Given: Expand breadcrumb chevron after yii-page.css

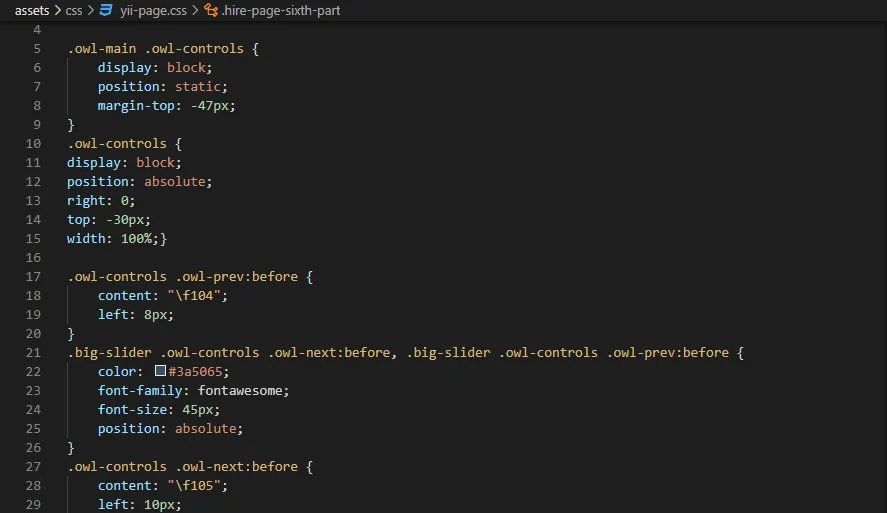Looking at the screenshot, I should (x=195, y=10).
